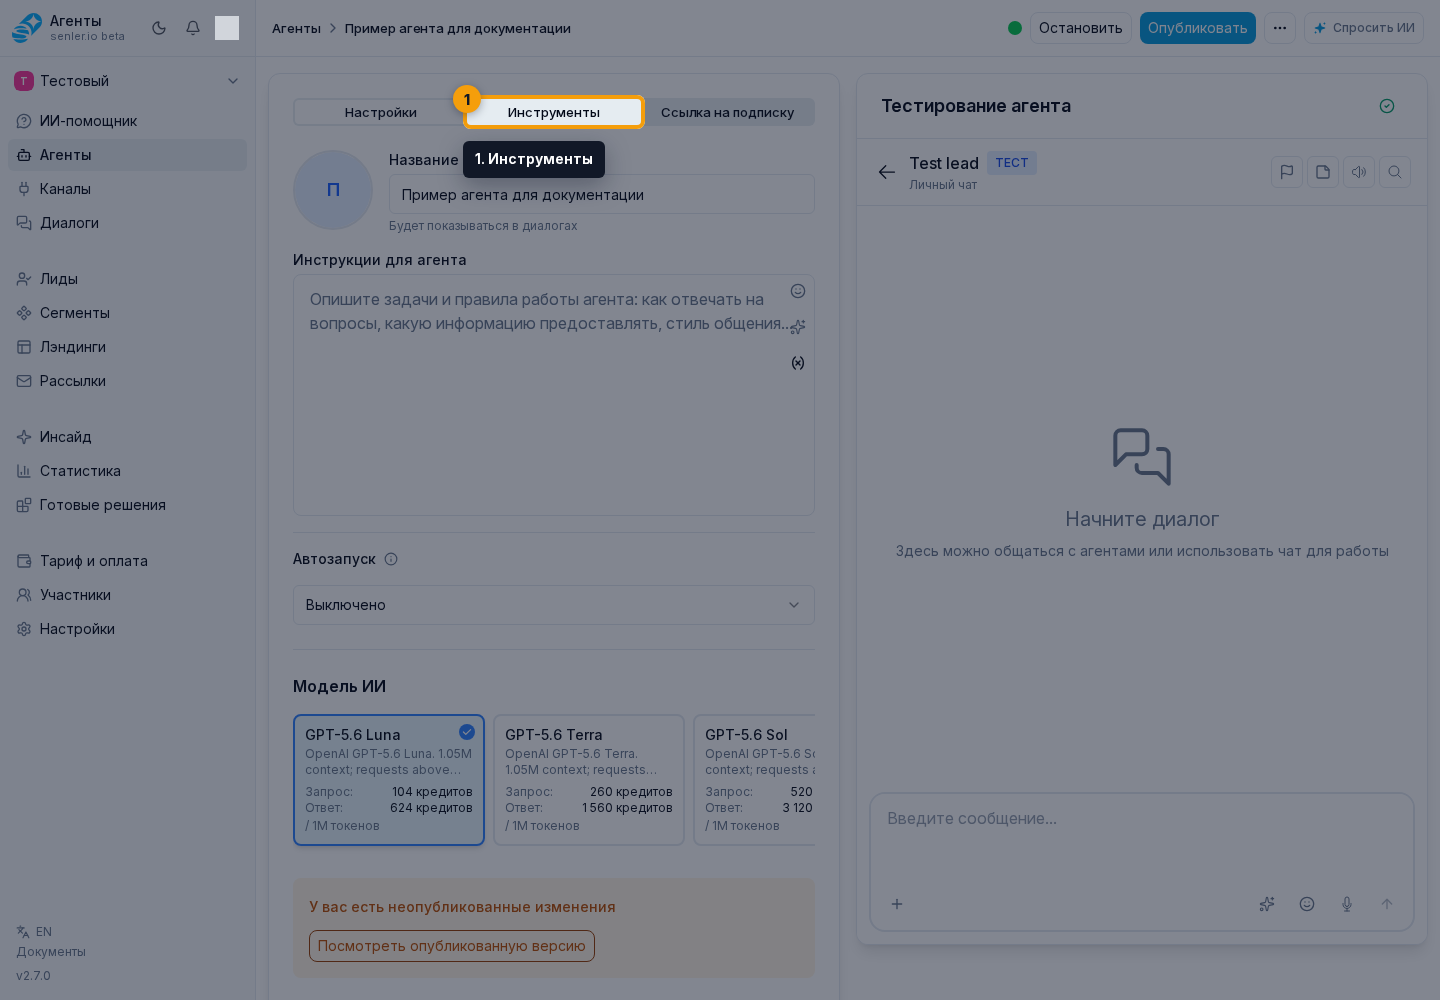Click the user avatar square in header
Viewport: 1440px width, 1000px height.
(x=227, y=28)
